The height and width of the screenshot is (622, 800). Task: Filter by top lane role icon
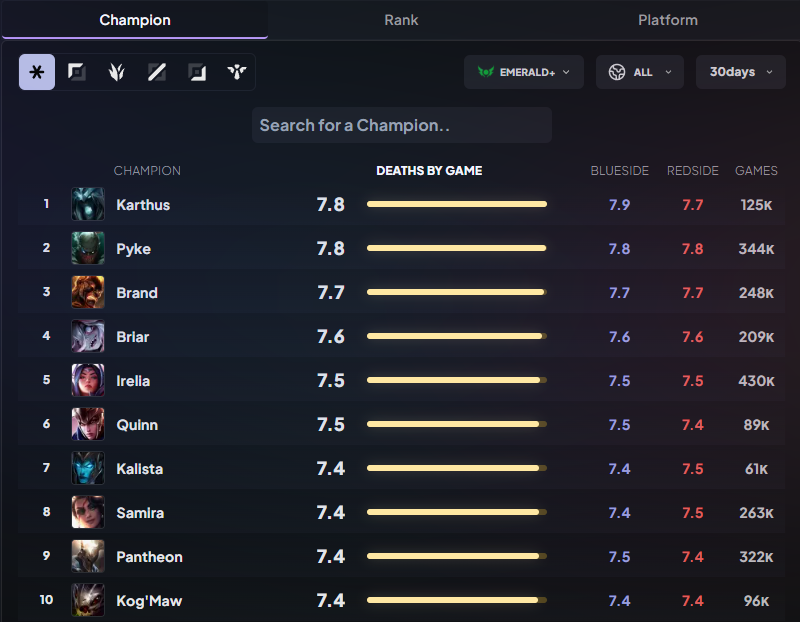click(x=77, y=72)
